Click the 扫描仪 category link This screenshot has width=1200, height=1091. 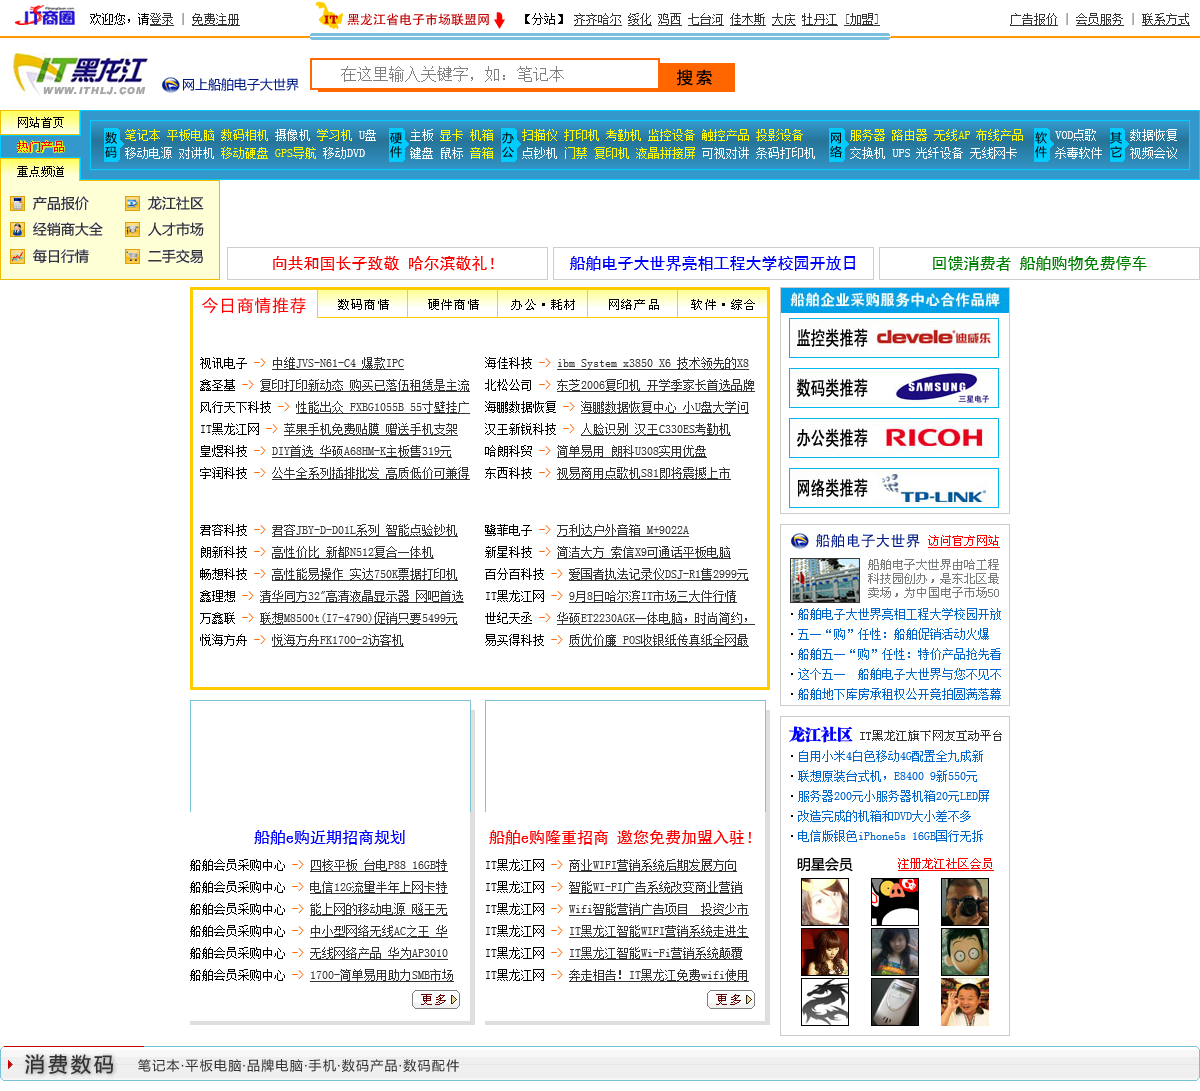tap(539, 135)
